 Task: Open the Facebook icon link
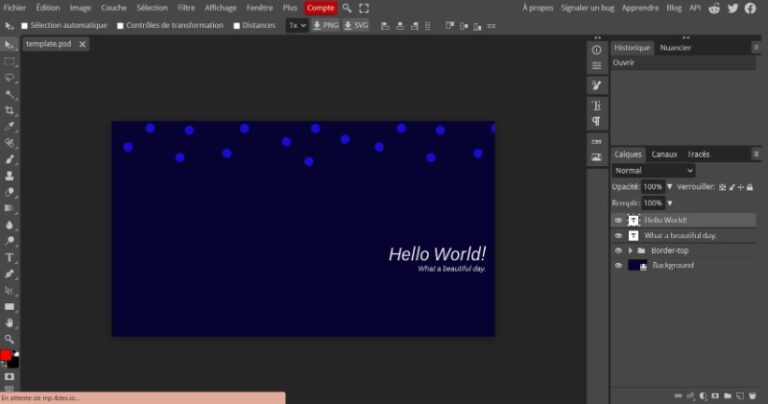[750, 8]
